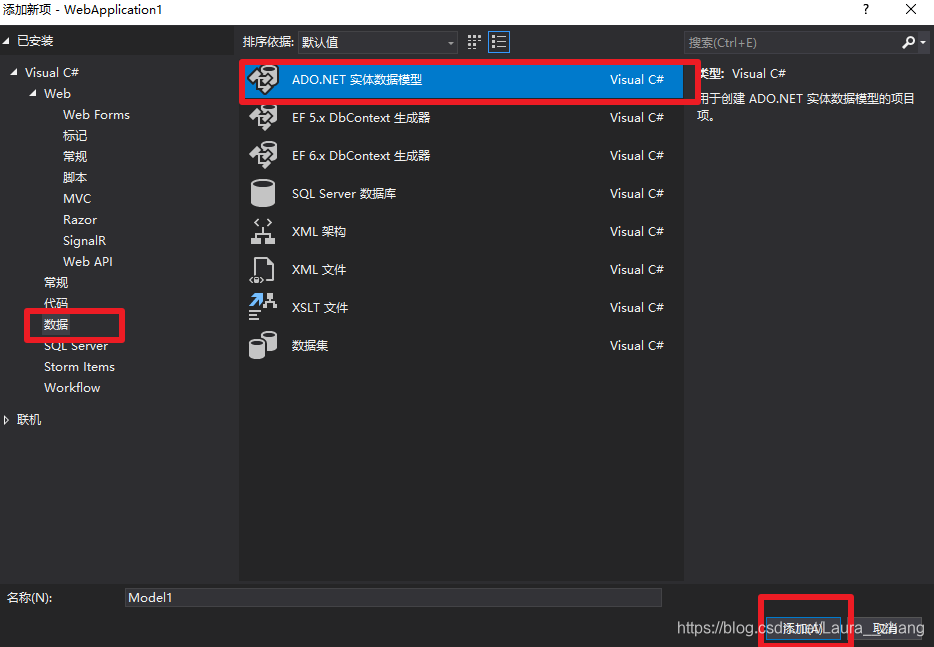Image resolution: width=934 pixels, height=647 pixels.
Task: Choose ADO.NET 实体数据模型 template
Action: tap(463, 80)
